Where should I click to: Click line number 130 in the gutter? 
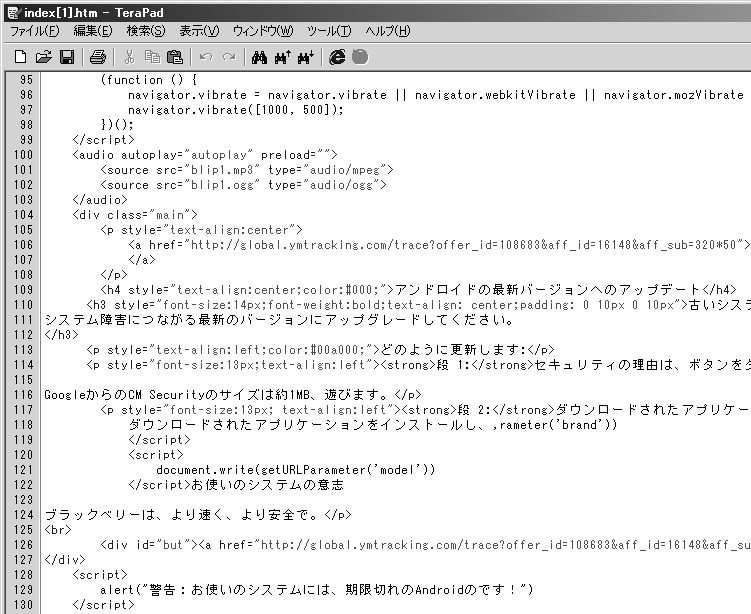(23, 605)
